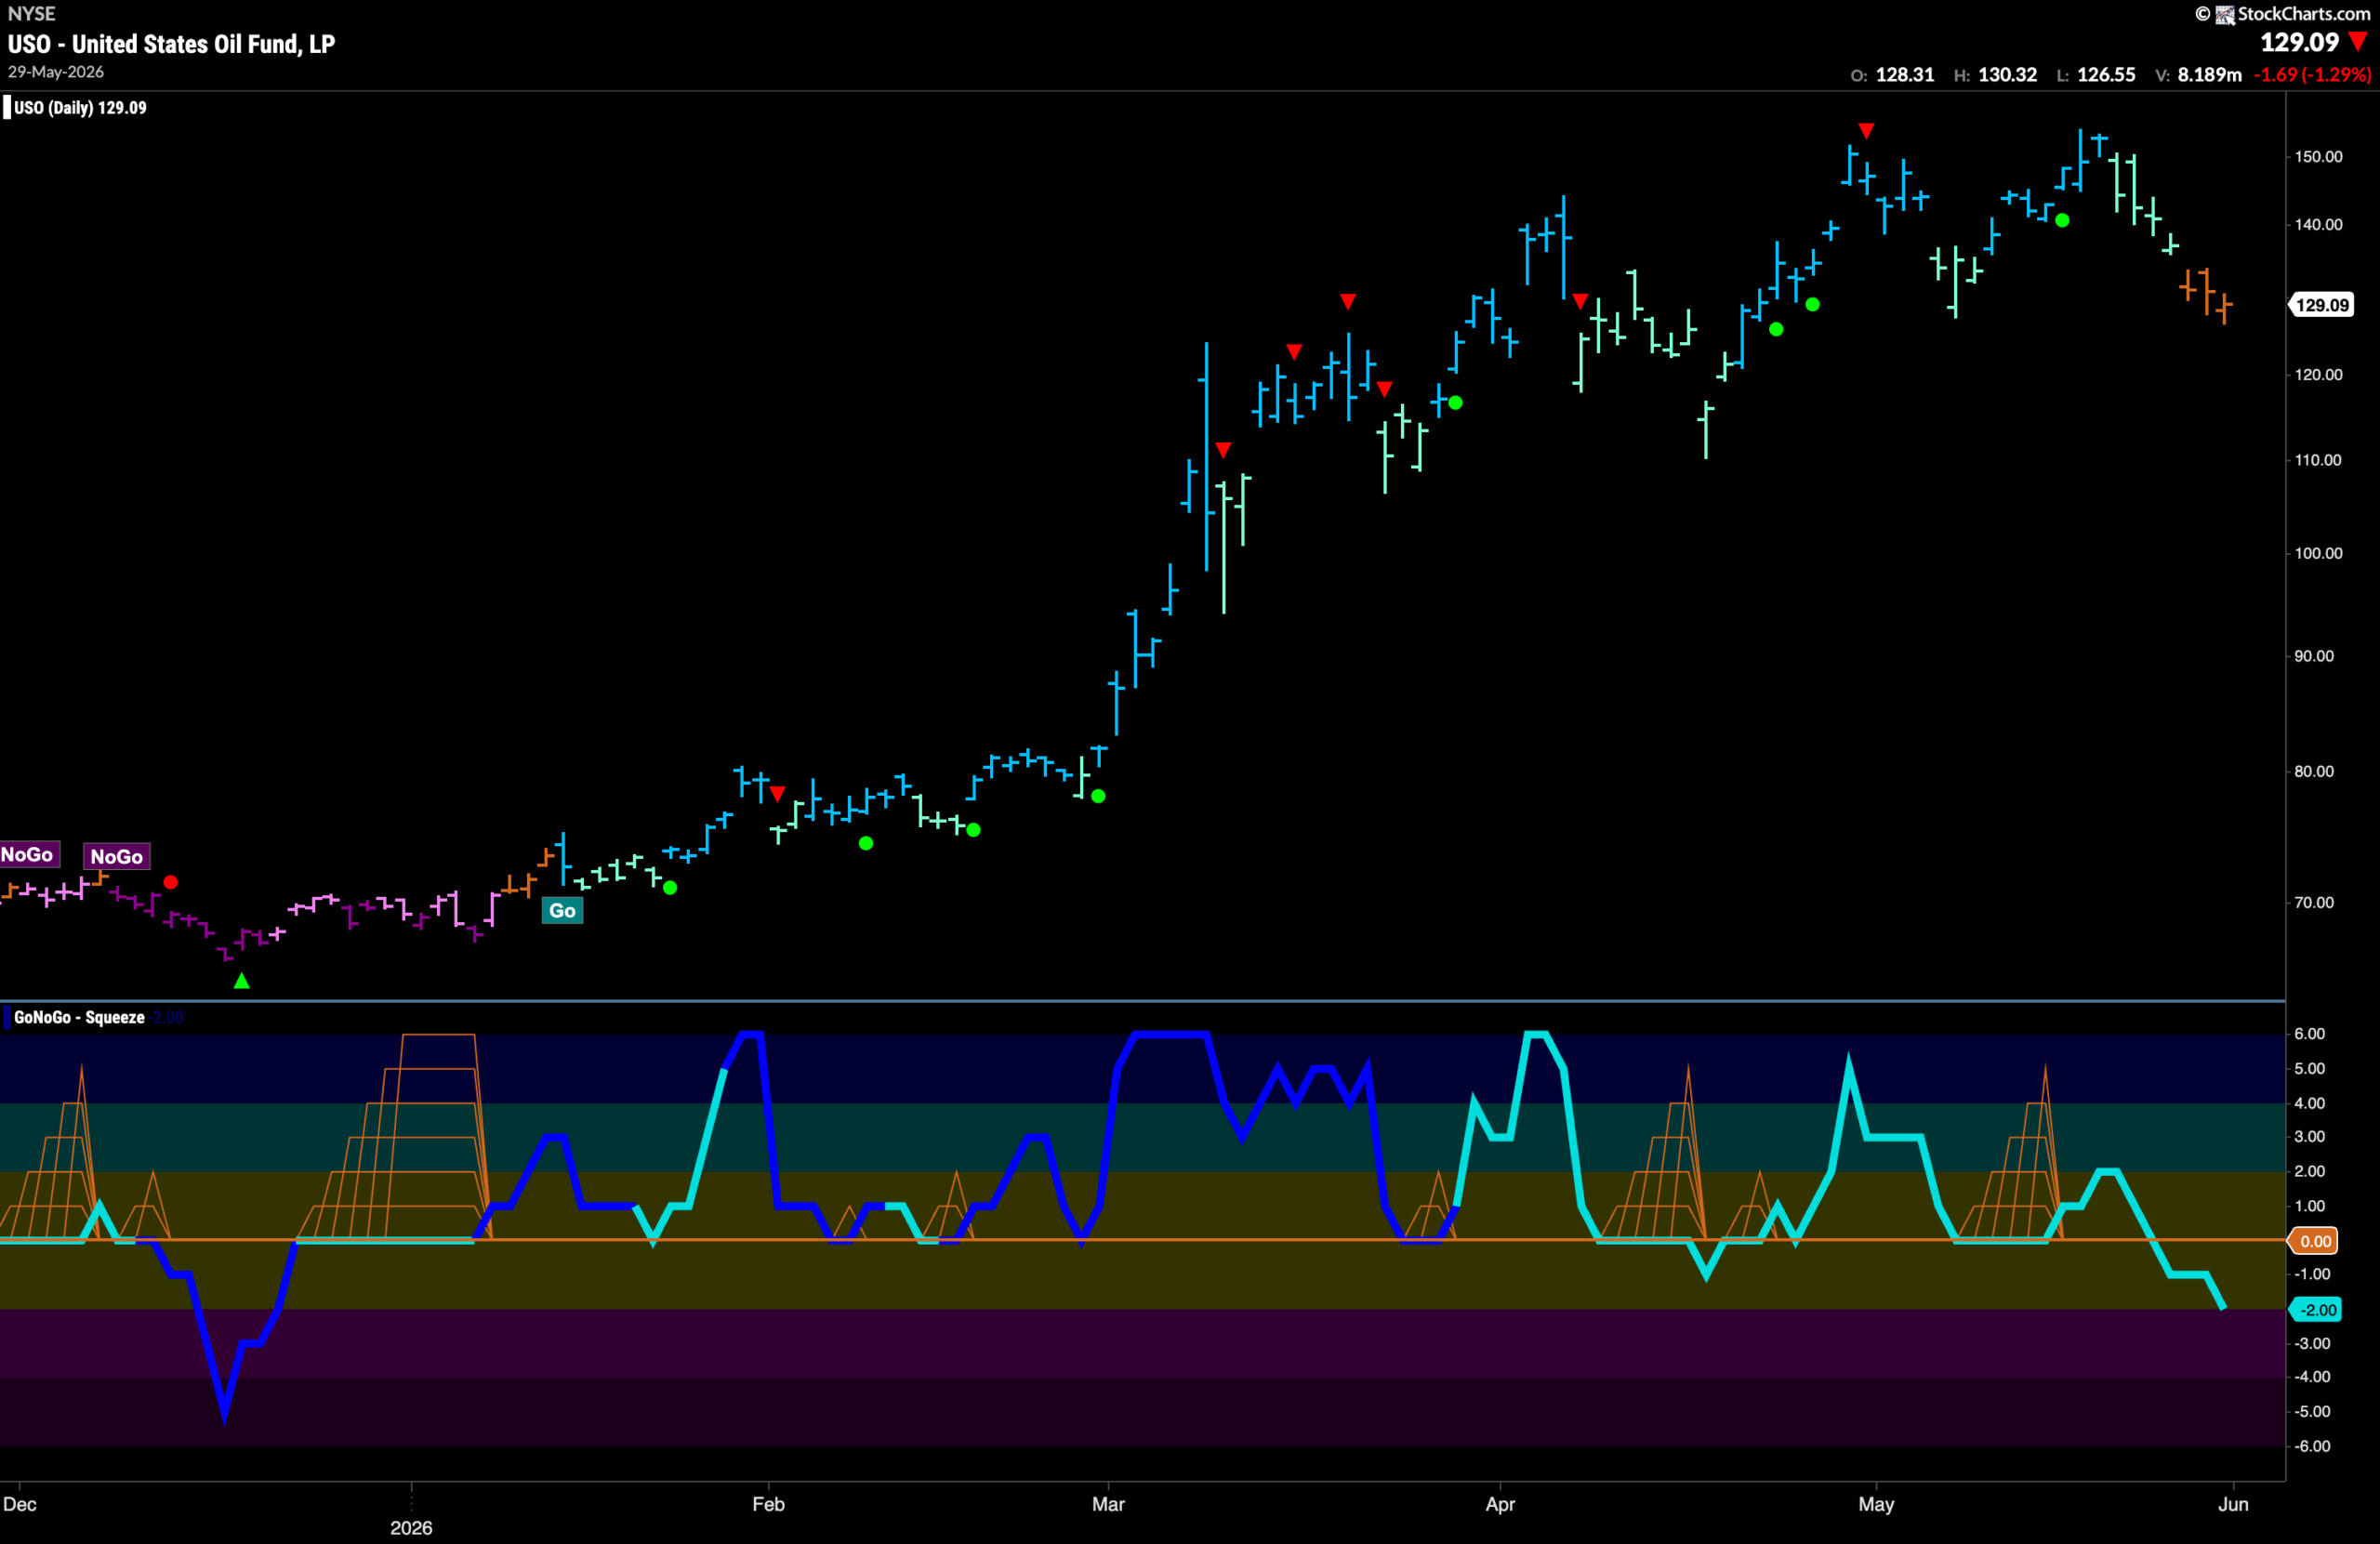Click the green dot marker near 117 in late March
The height and width of the screenshot is (1544, 2380).
coord(1456,403)
